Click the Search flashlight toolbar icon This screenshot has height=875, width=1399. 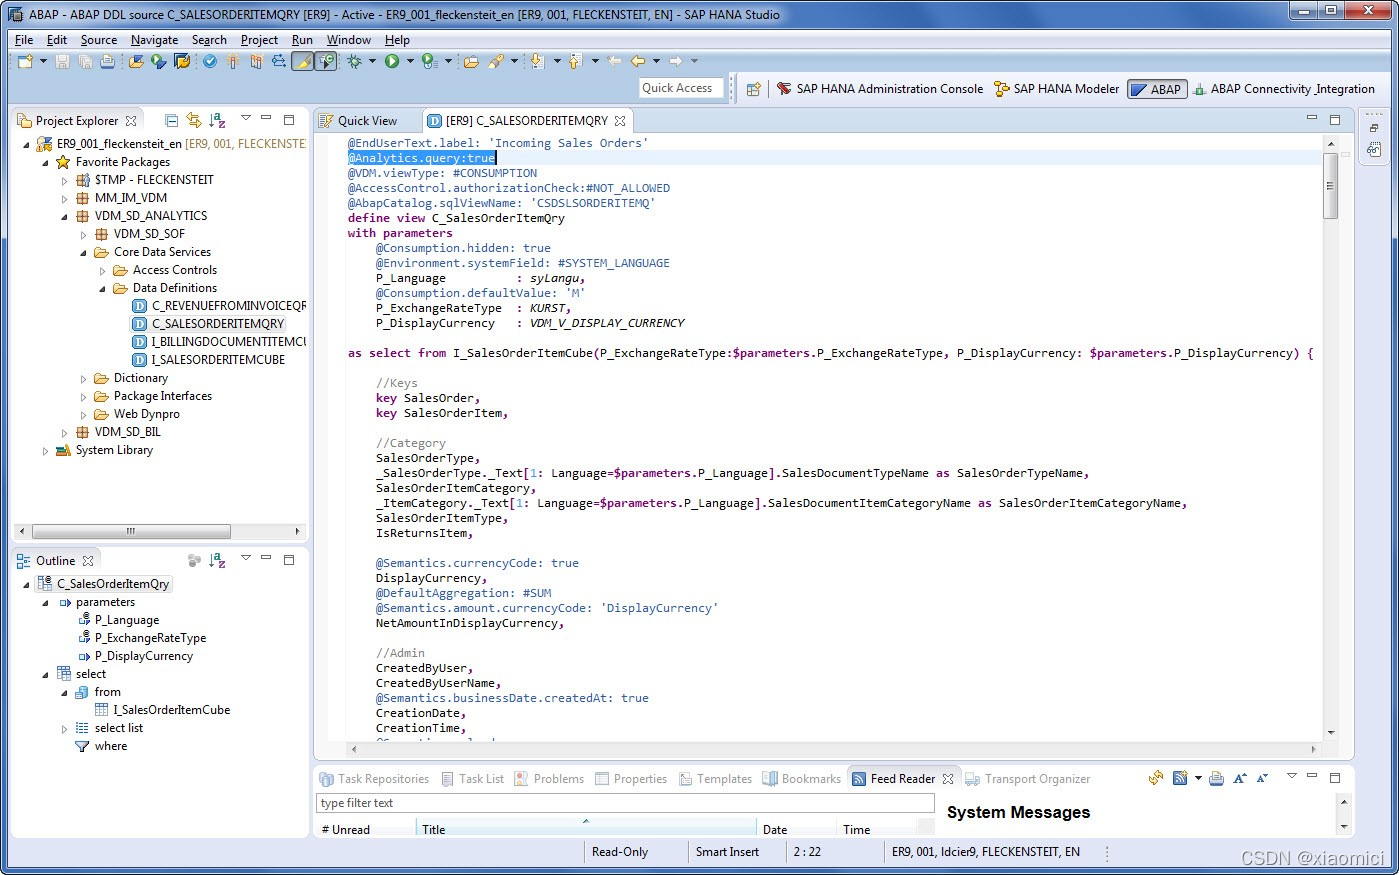click(496, 61)
